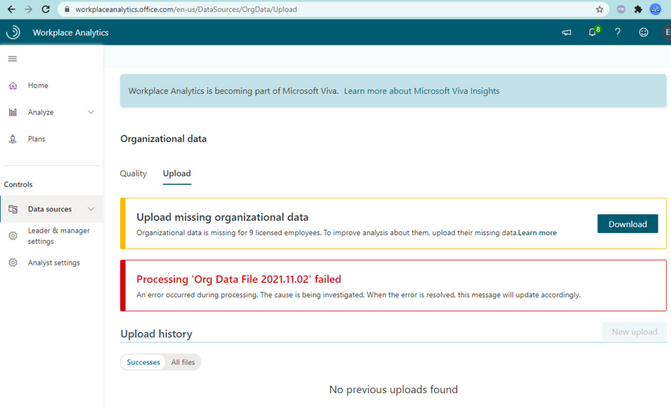Click the Upload missing organizational data heading

(223, 217)
